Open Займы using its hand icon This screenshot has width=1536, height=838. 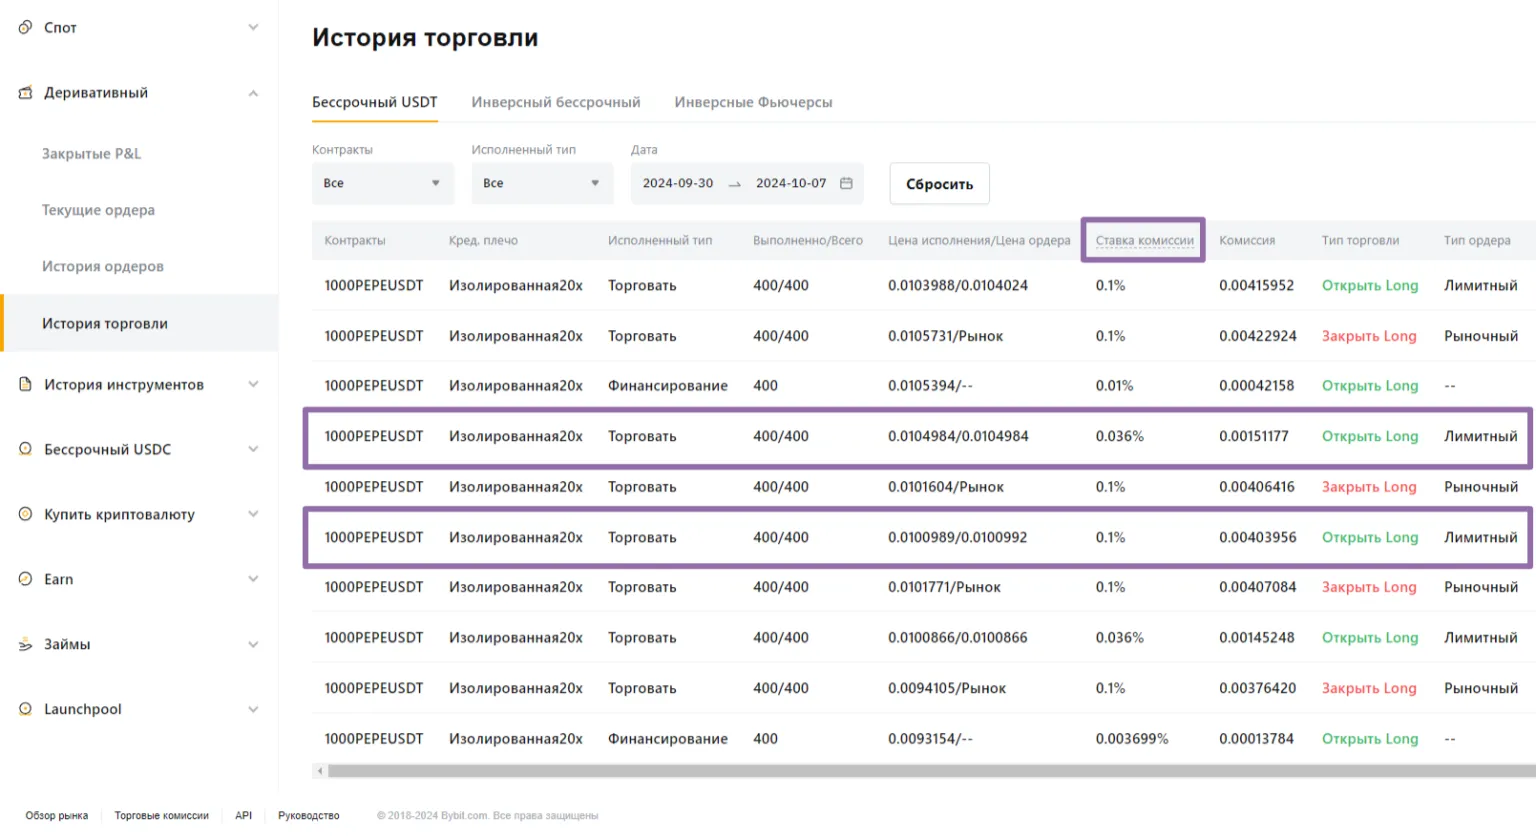24,644
